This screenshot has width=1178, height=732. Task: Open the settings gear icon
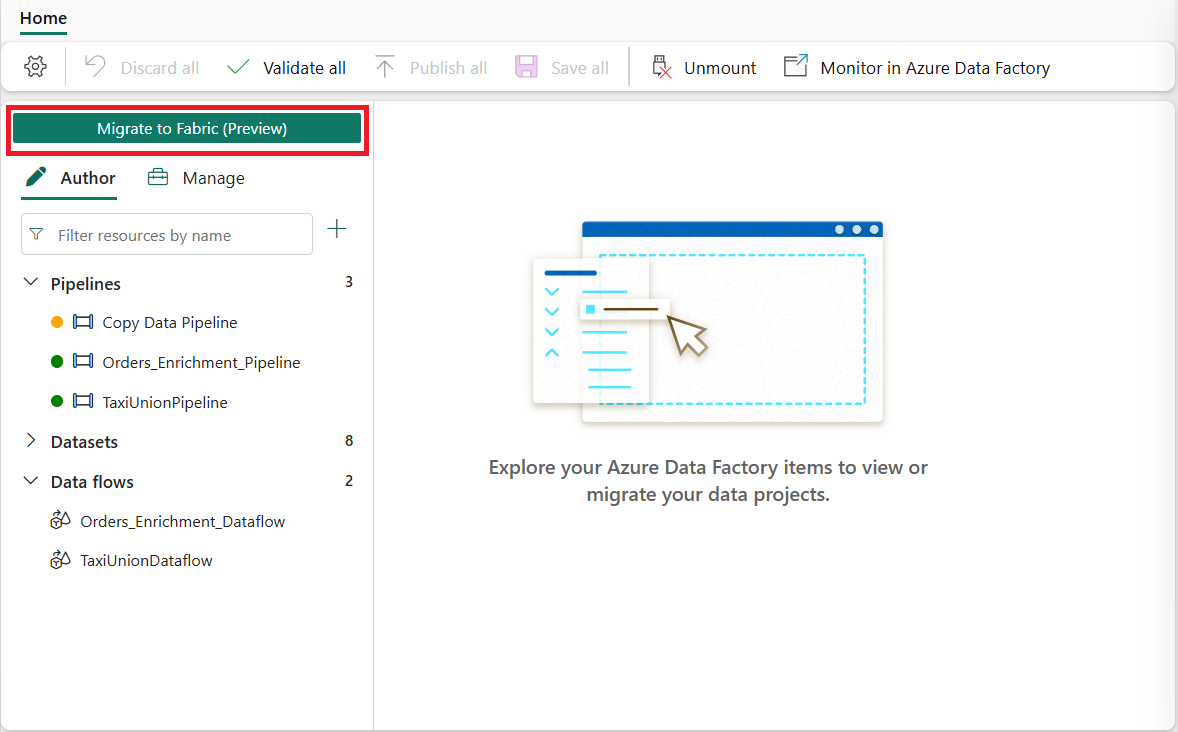(x=35, y=67)
